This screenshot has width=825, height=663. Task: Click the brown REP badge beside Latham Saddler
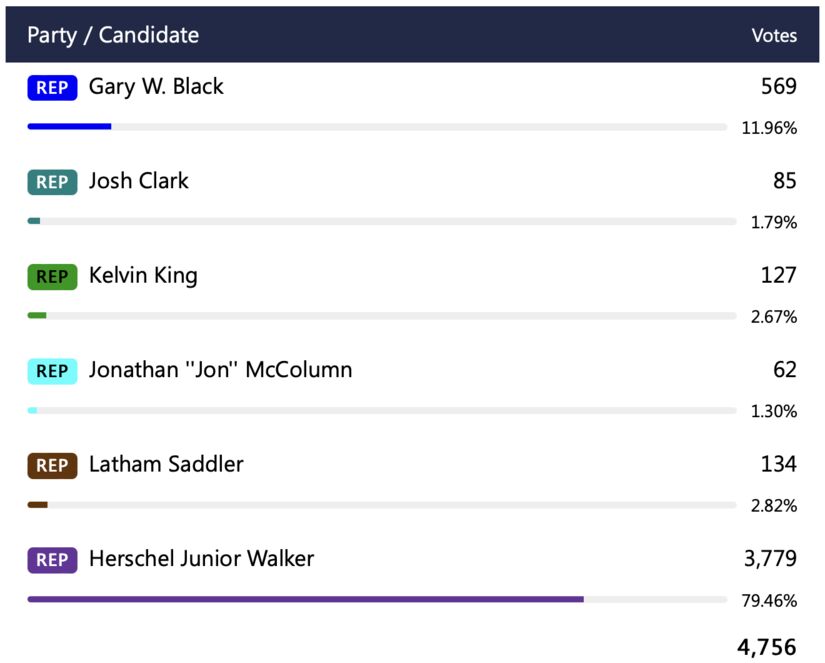52,465
